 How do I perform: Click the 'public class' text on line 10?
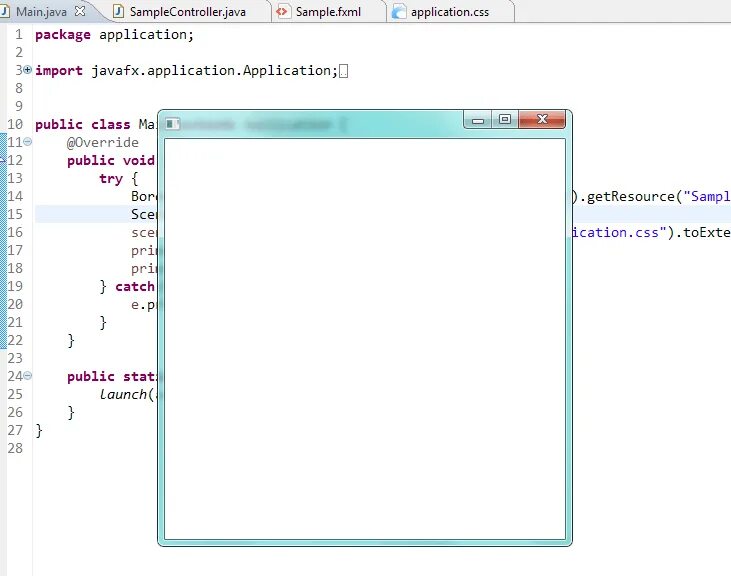[83, 124]
